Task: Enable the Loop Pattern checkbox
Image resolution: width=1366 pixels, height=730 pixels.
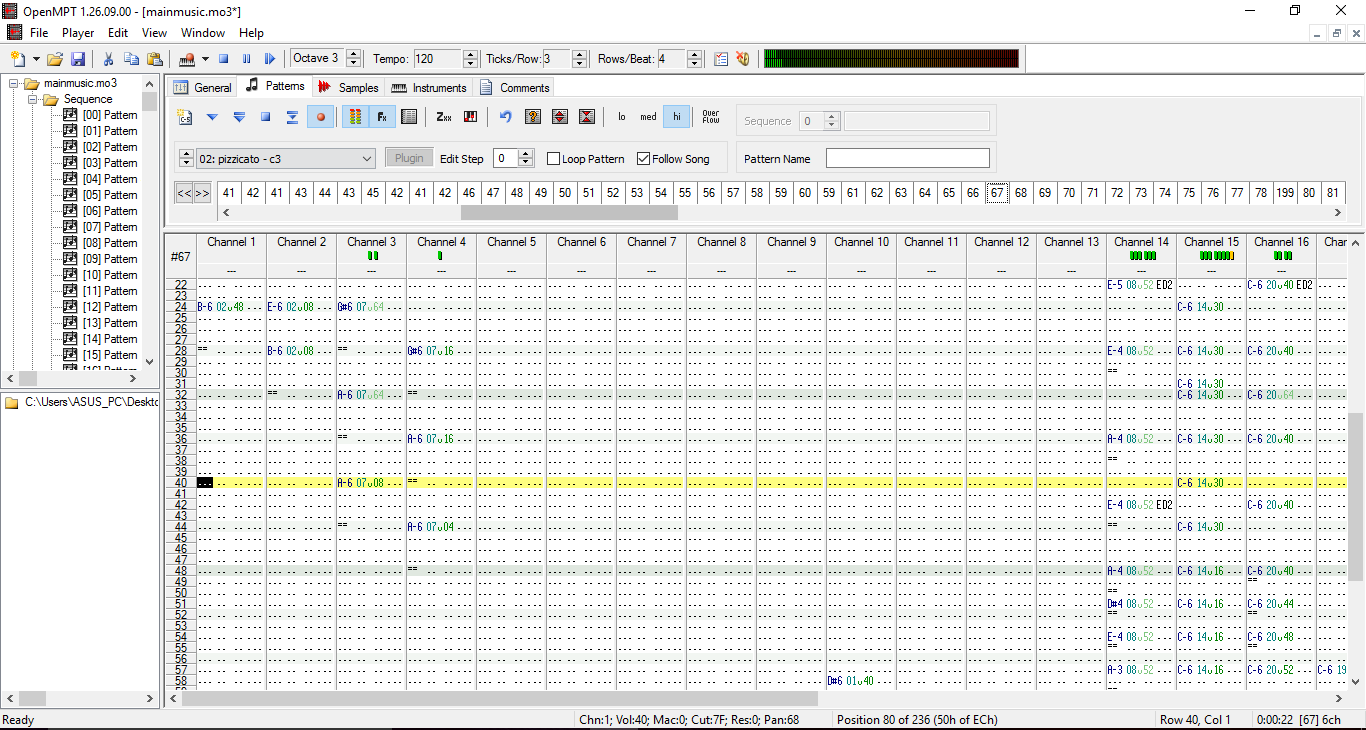Action: [554, 159]
